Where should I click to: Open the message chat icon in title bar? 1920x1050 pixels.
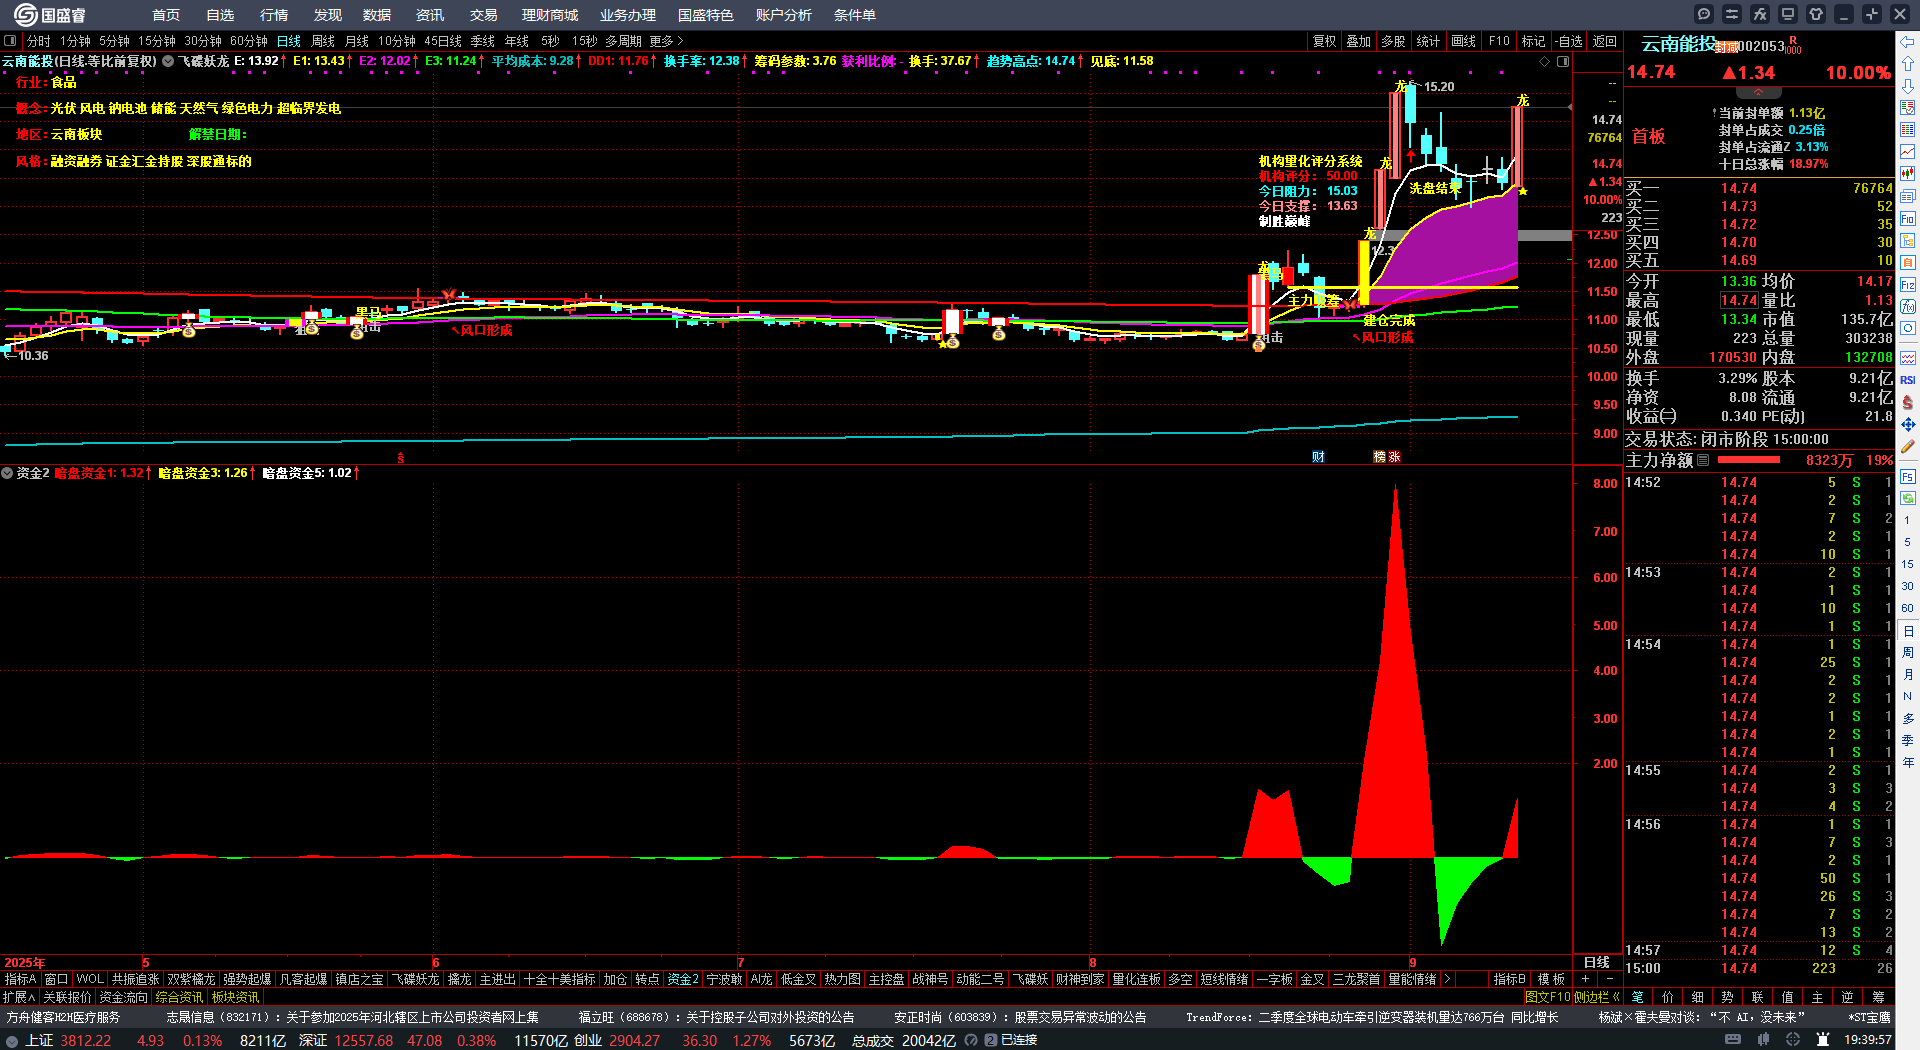[x=1704, y=14]
